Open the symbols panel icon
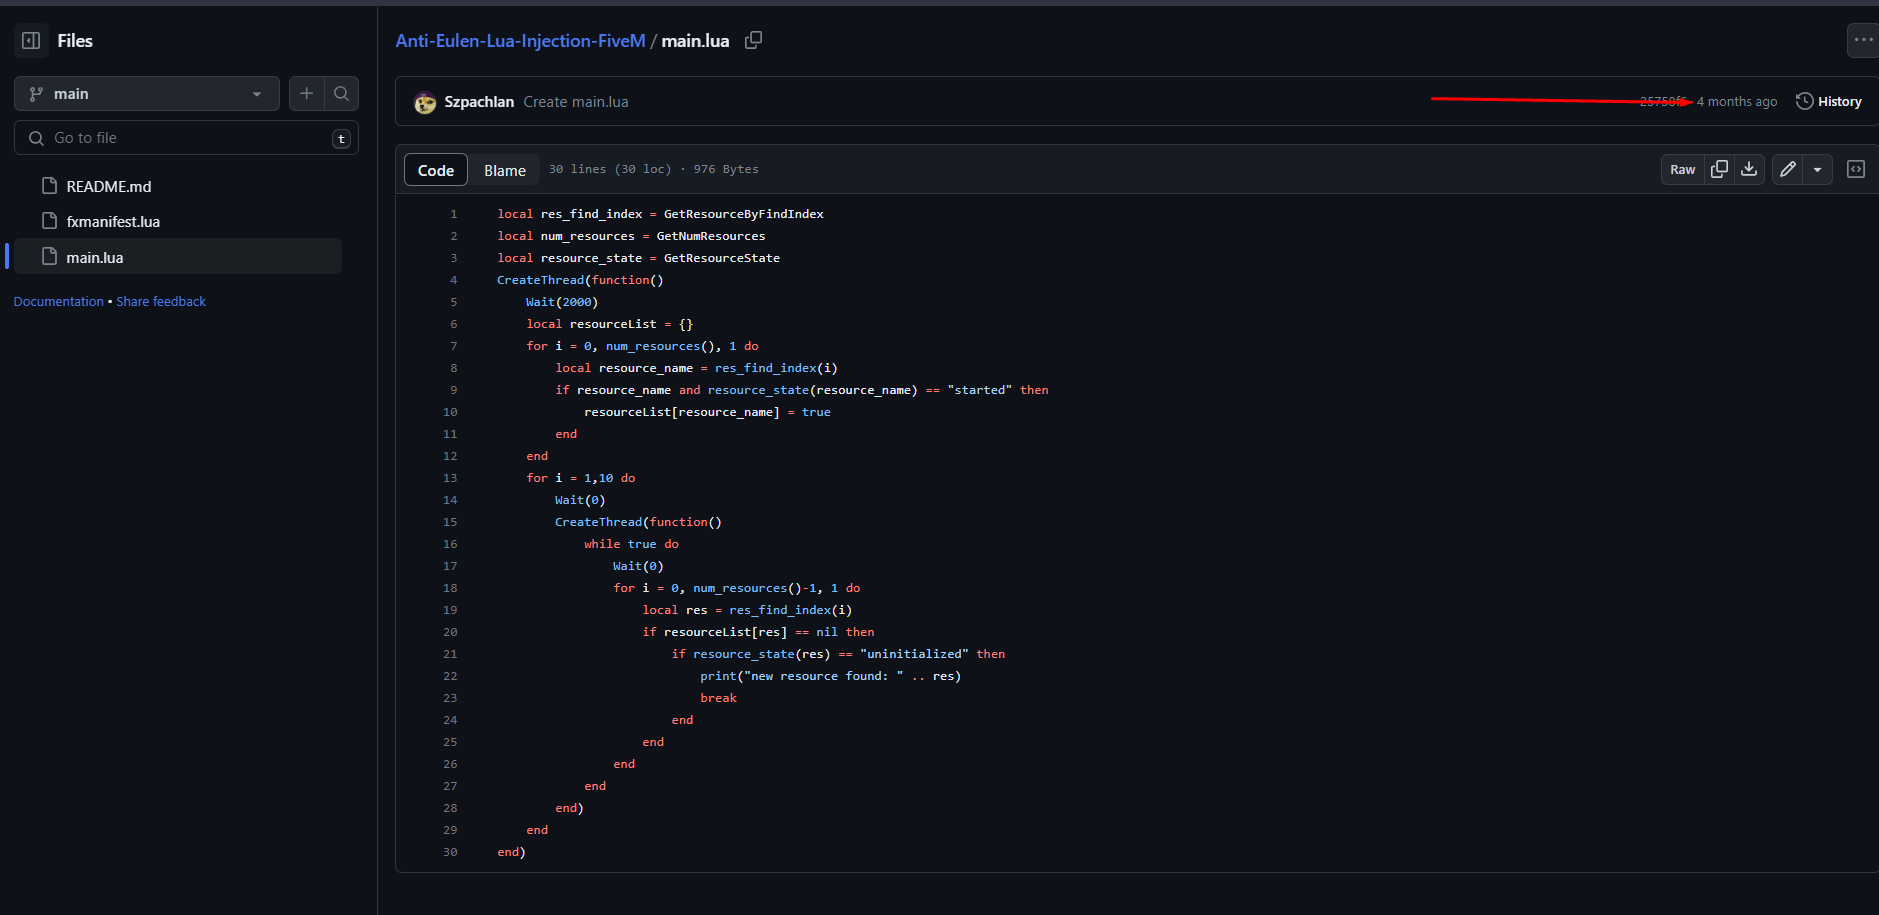Screen dimensions: 1879x915 [1856, 170]
